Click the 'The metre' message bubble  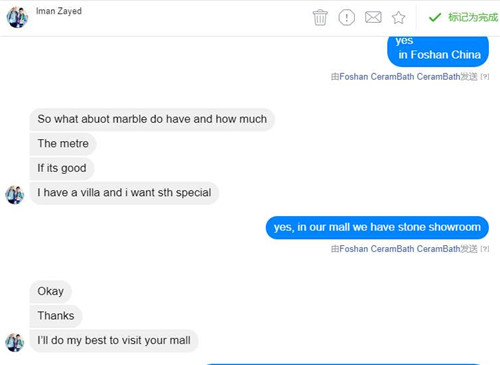coord(63,144)
